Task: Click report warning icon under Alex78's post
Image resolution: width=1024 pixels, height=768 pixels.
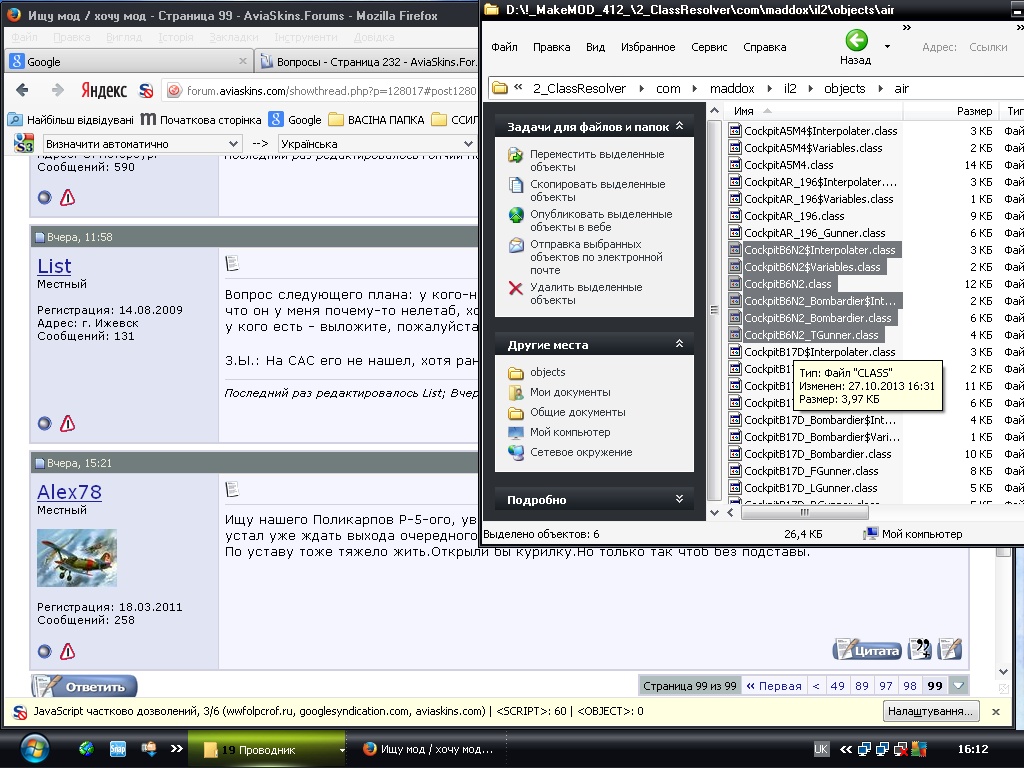Action: pyautogui.click(x=67, y=651)
